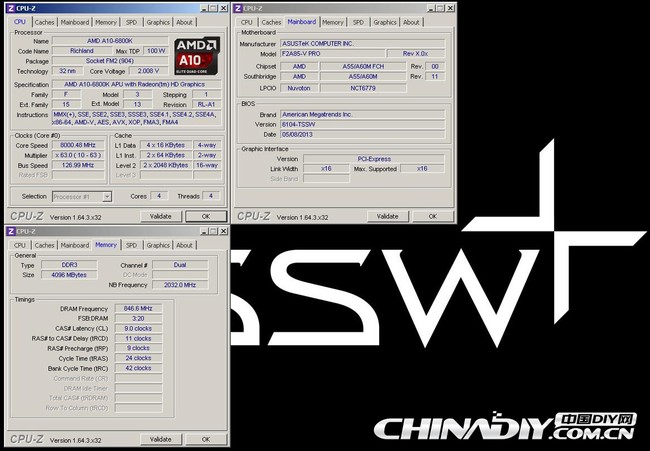Click the Bank Cycle Time value 42 clocks
650x451 pixels.
tap(138, 368)
